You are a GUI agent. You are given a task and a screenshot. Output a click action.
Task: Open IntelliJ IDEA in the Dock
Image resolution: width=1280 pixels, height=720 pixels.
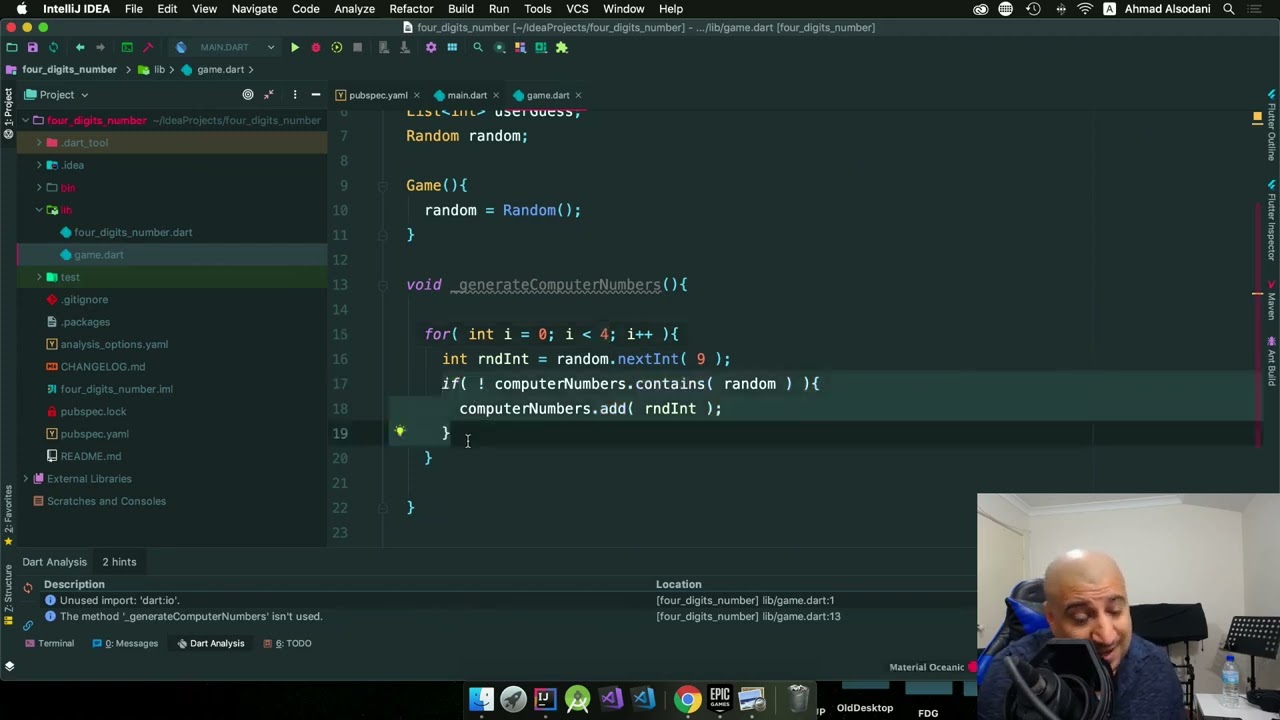pyautogui.click(x=545, y=699)
